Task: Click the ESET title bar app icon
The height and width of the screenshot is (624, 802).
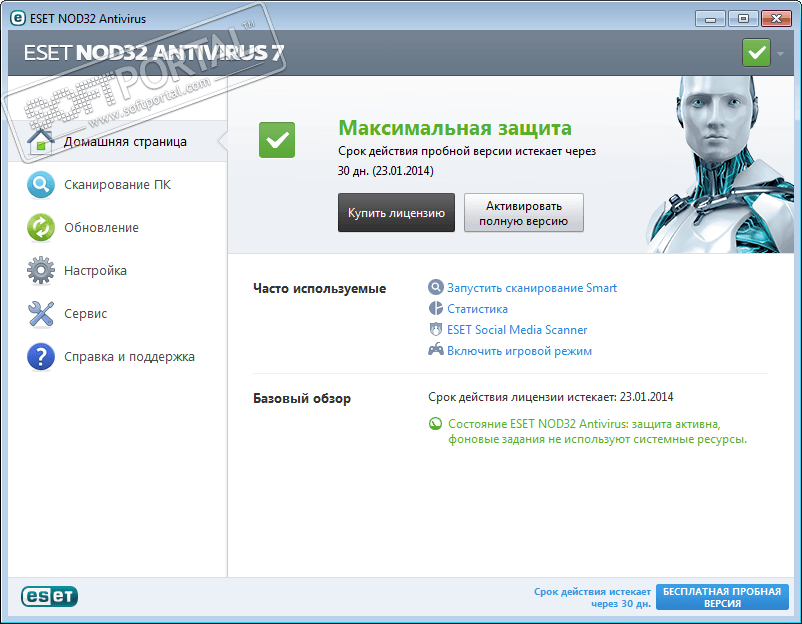Action: click(18, 18)
